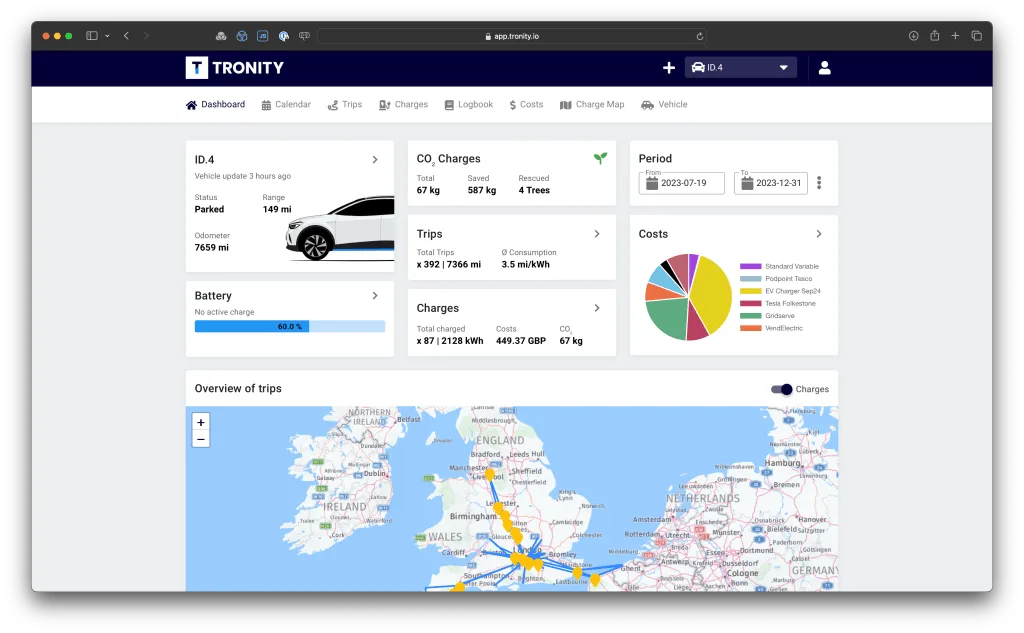Click the '3.5 mi/kWh' consumption value
1024x633 pixels.
pyautogui.click(x=526, y=265)
